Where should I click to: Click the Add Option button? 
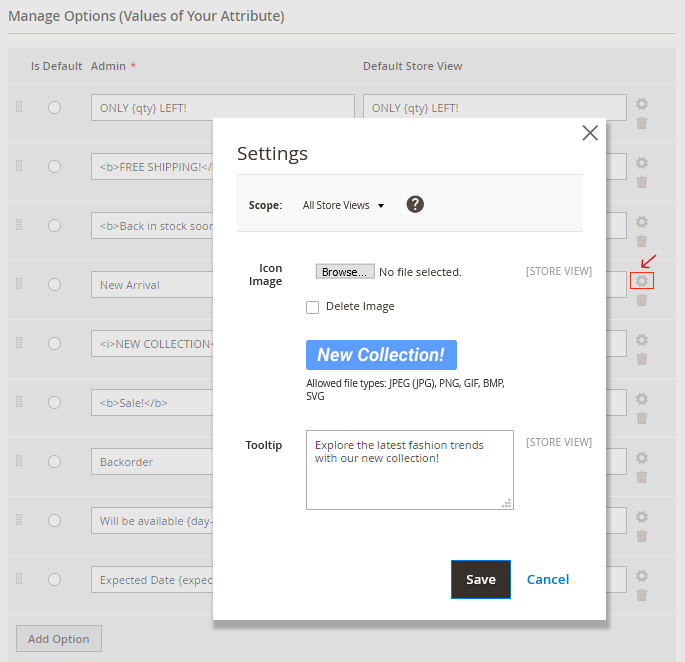[x=59, y=639]
